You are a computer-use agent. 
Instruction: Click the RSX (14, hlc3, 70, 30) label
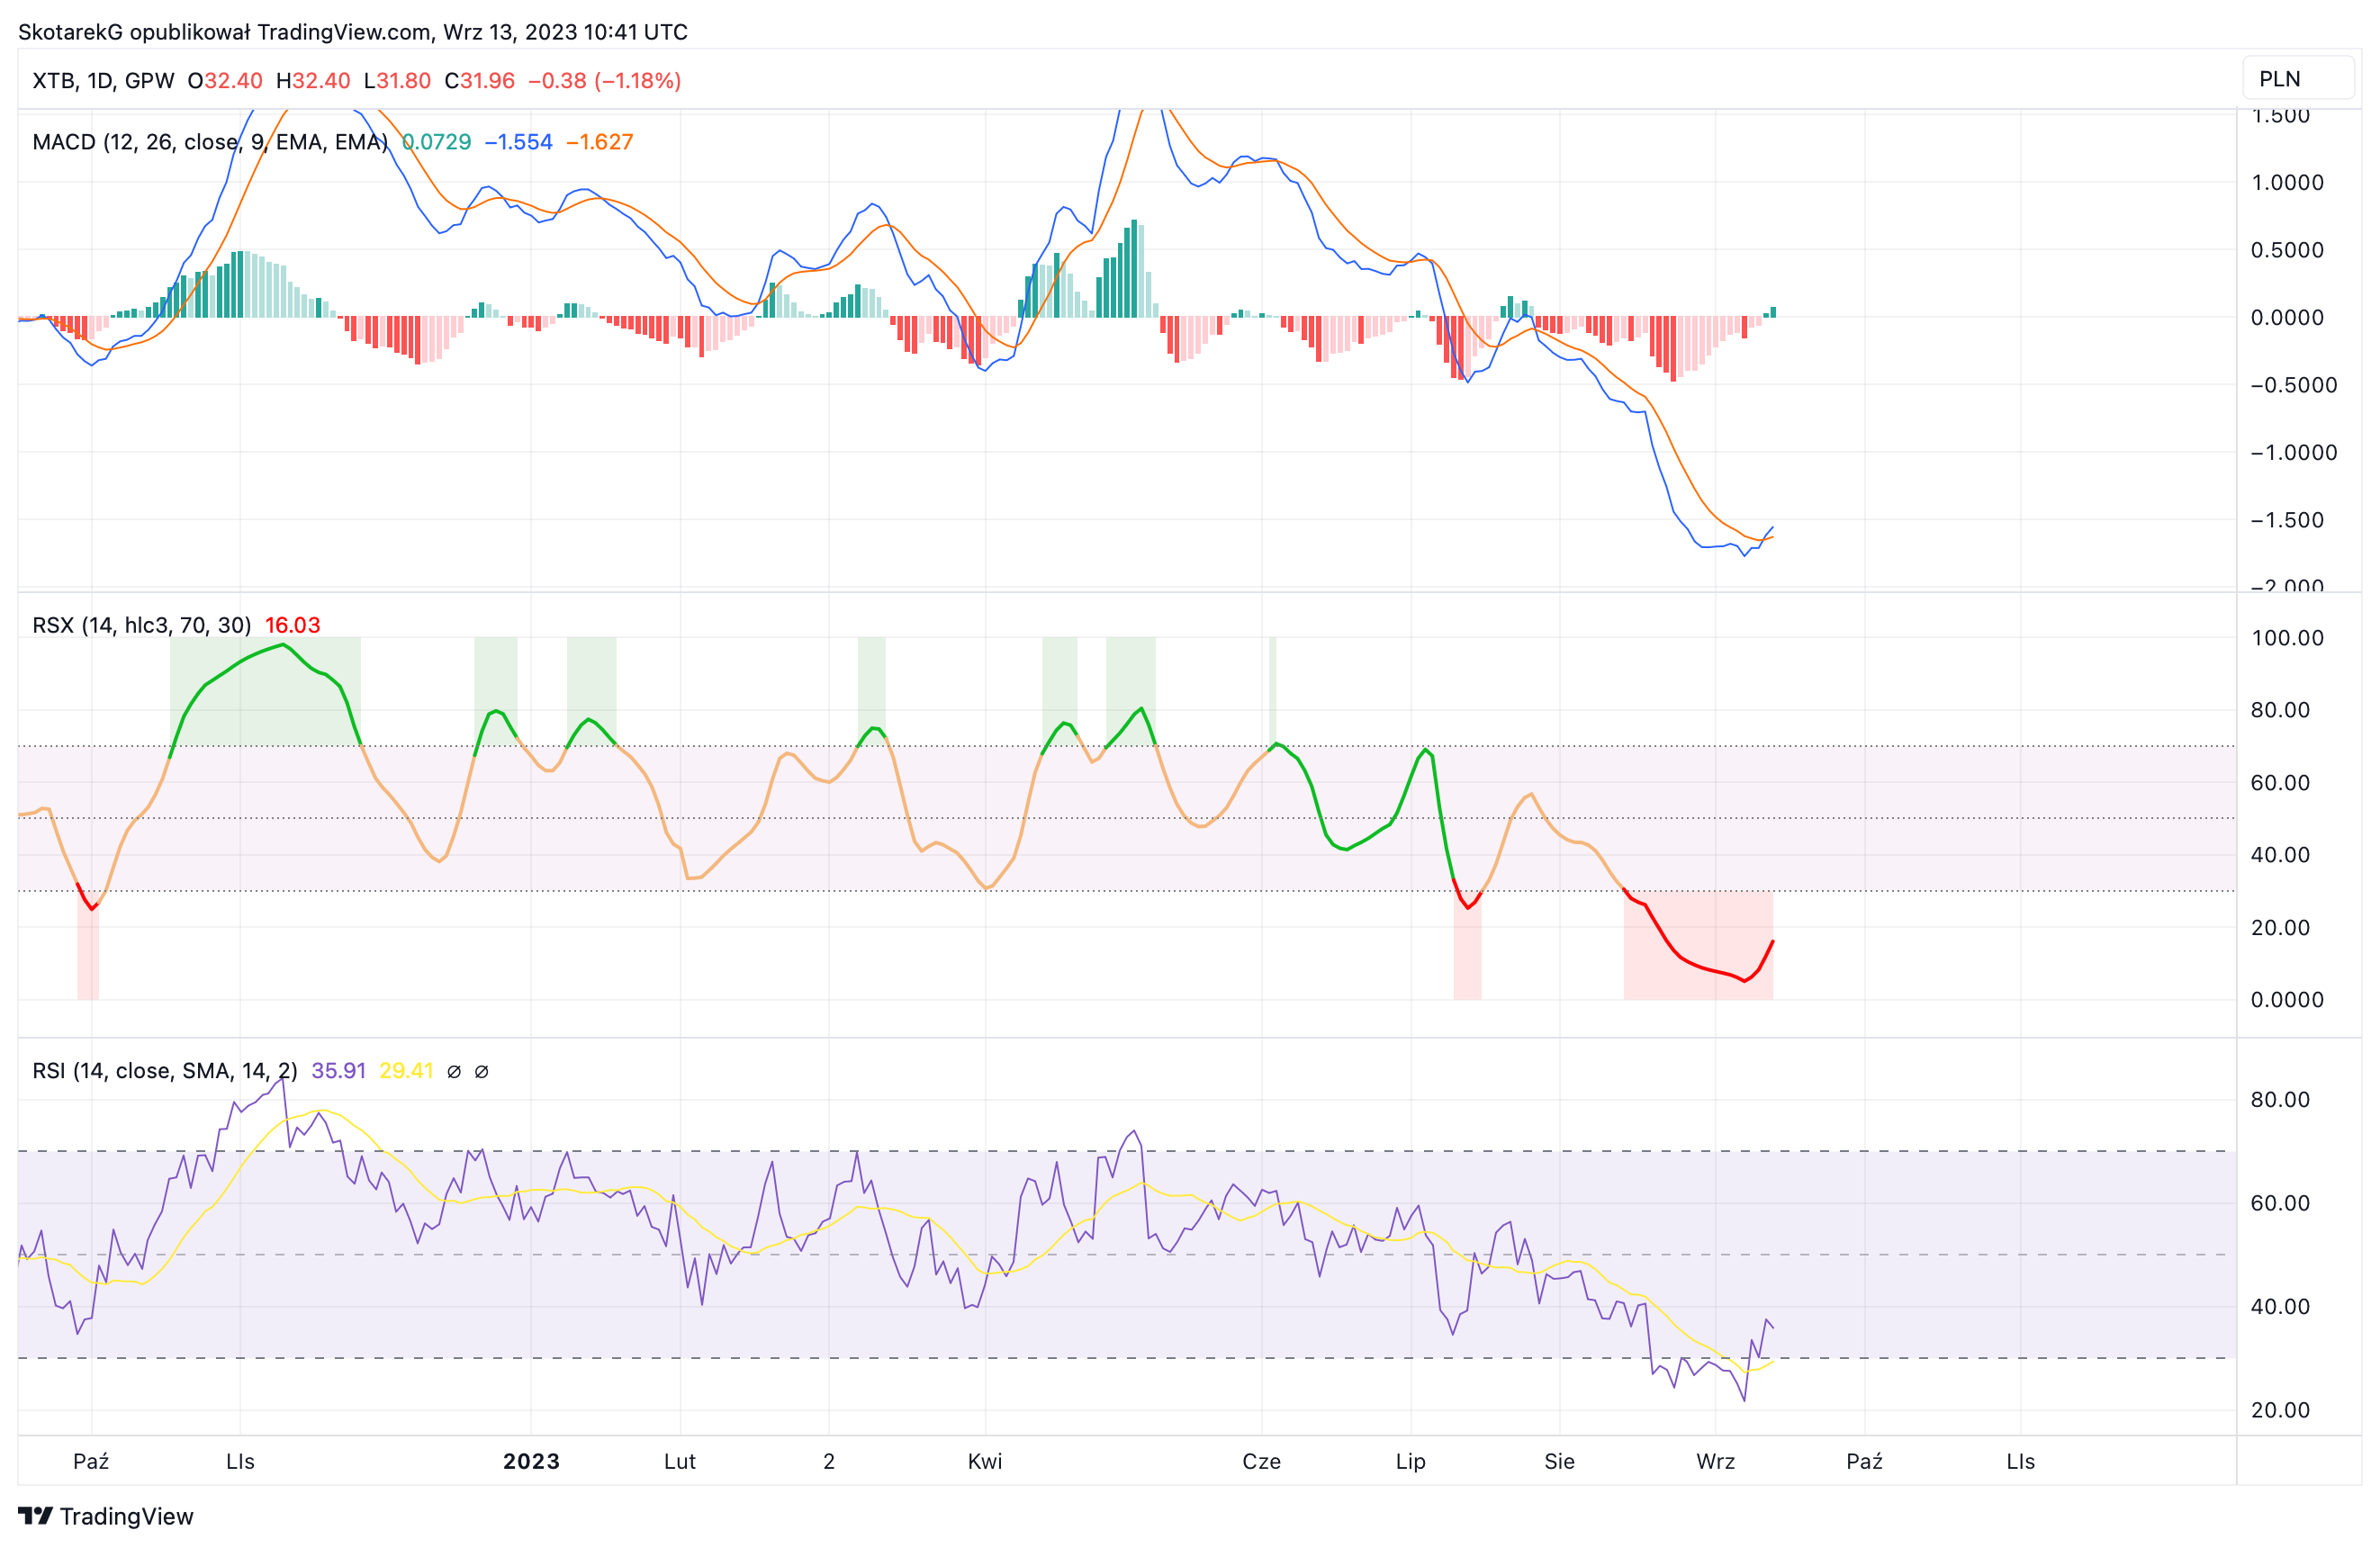(x=142, y=625)
